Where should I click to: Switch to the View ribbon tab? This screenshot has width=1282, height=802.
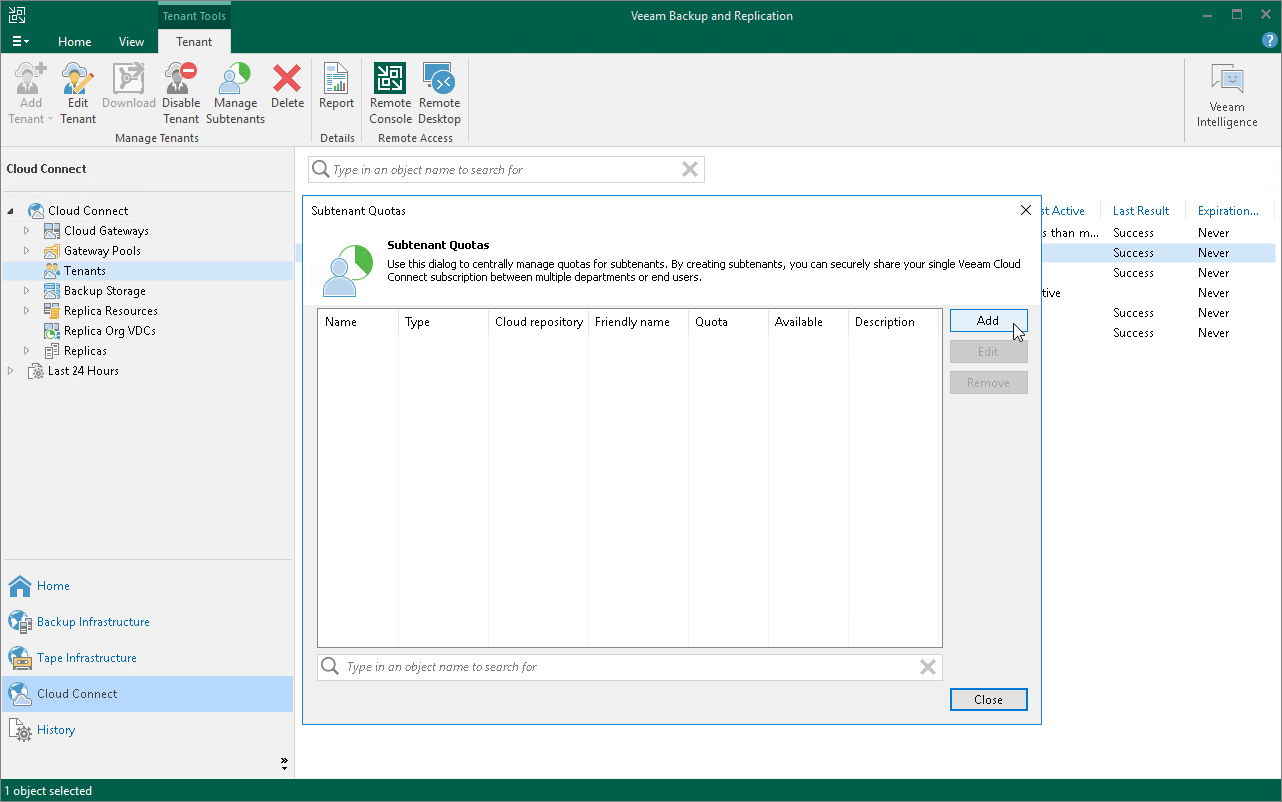click(131, 42)
